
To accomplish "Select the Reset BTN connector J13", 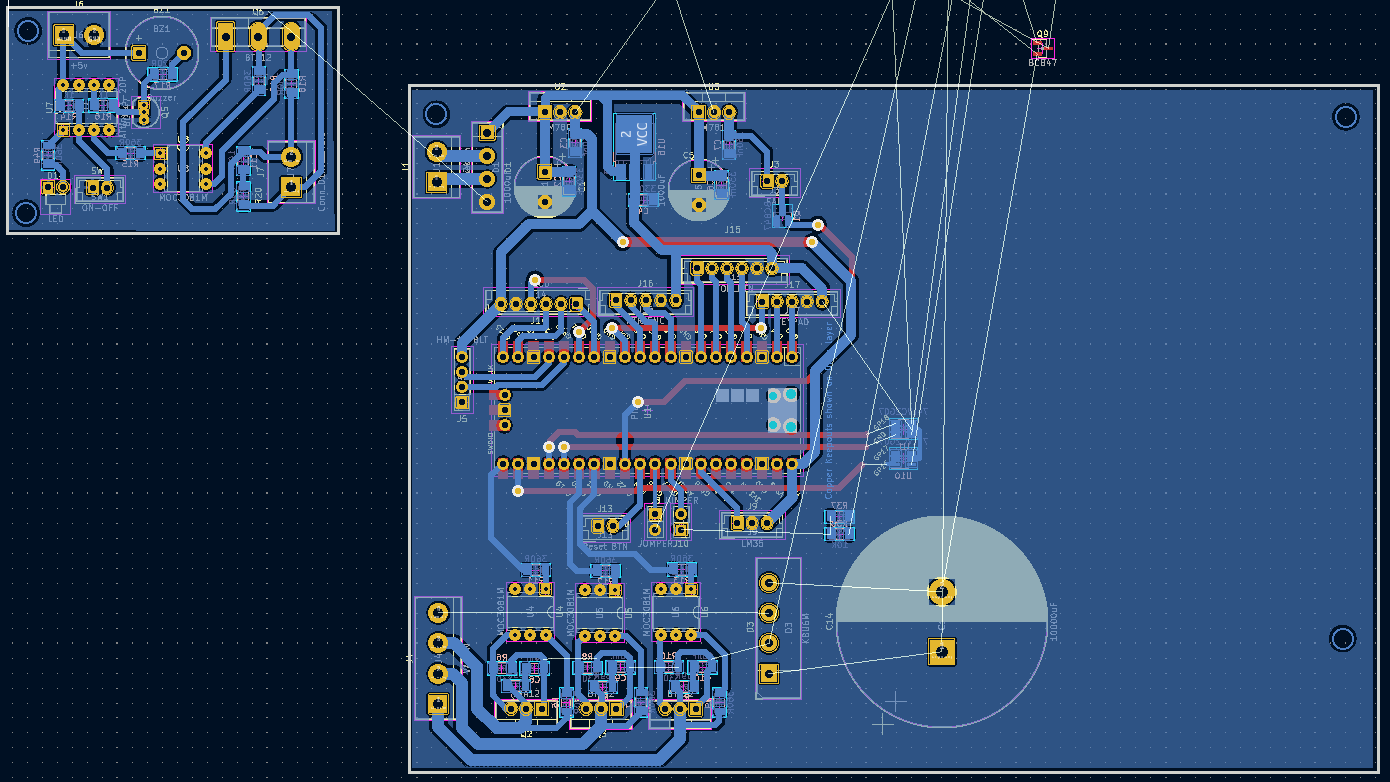I will tap(605, 525).
